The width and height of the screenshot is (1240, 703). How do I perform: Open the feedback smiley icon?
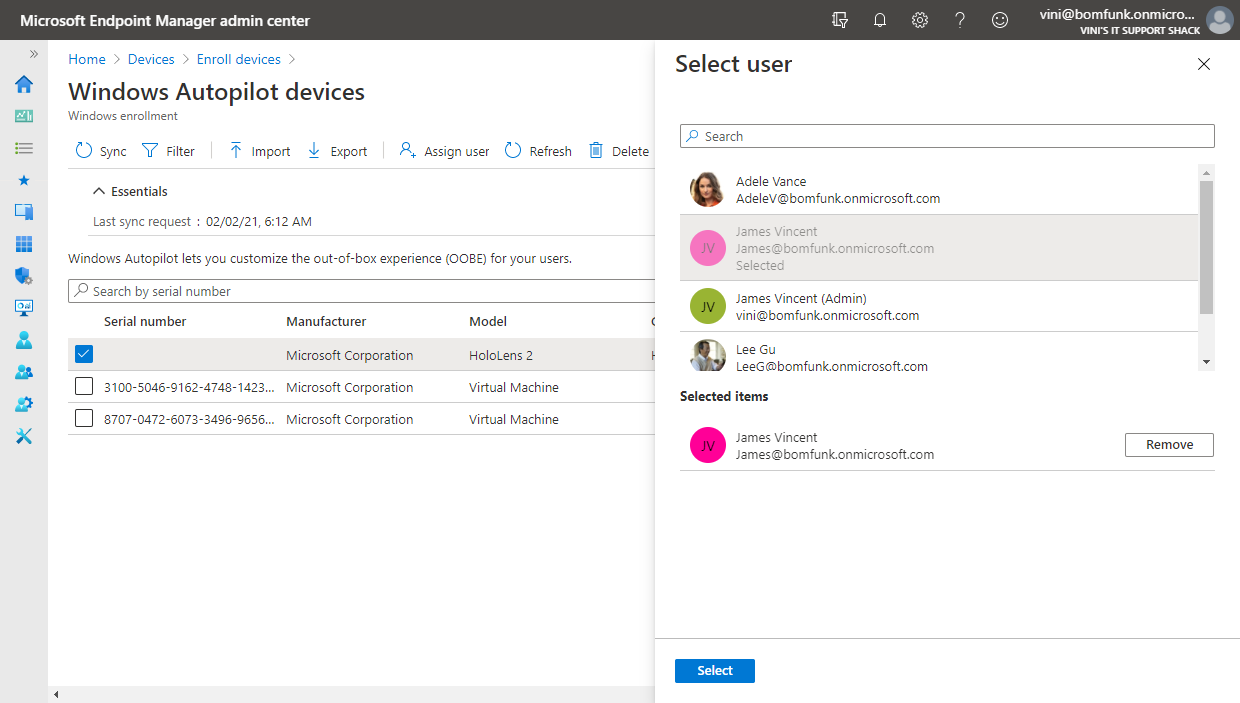1000,20
